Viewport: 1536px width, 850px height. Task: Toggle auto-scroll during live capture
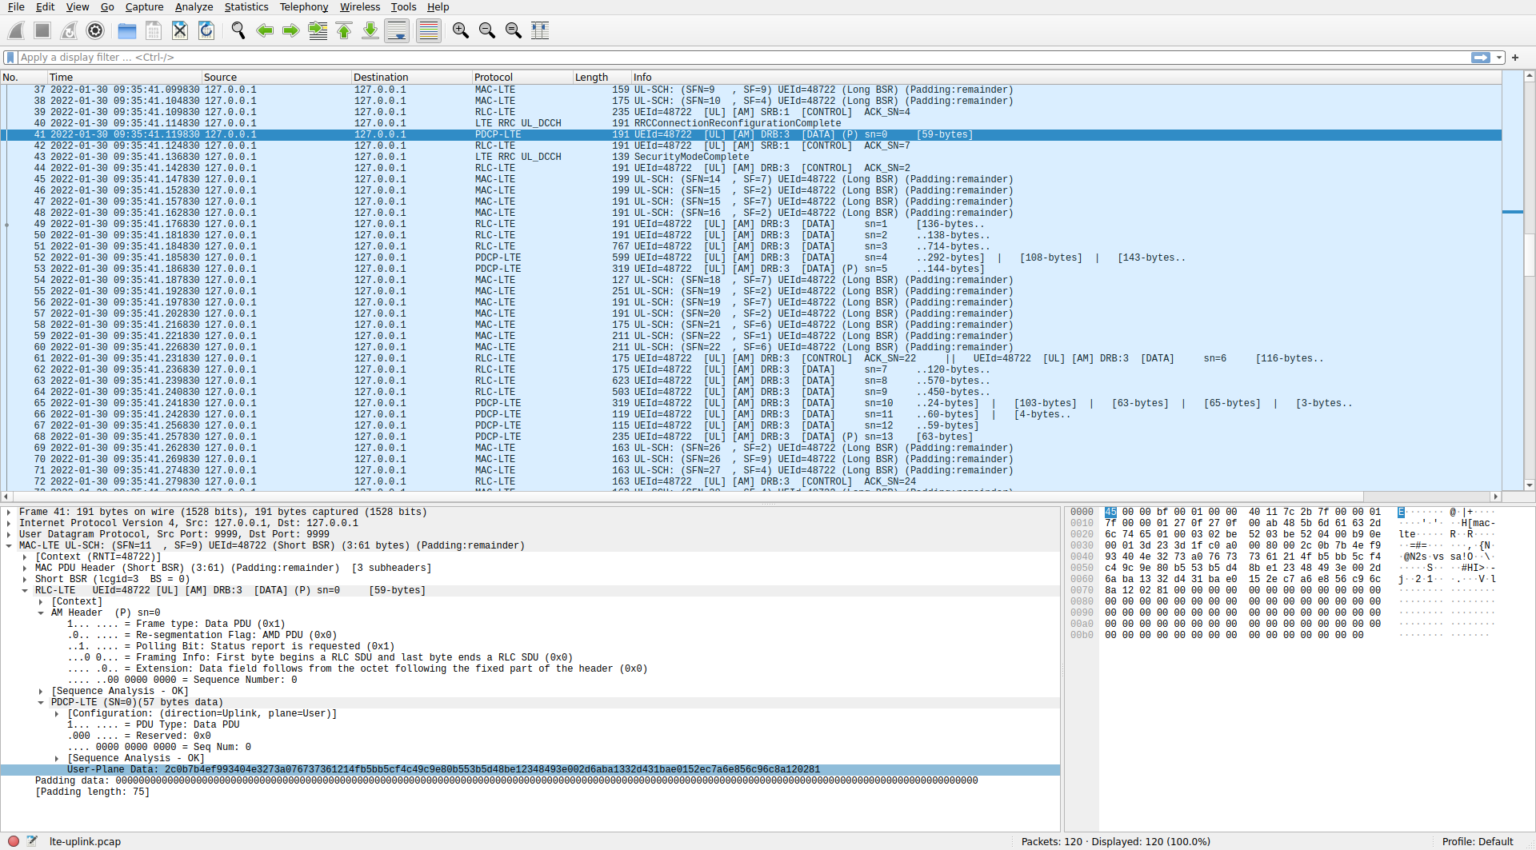coord(397,31)
